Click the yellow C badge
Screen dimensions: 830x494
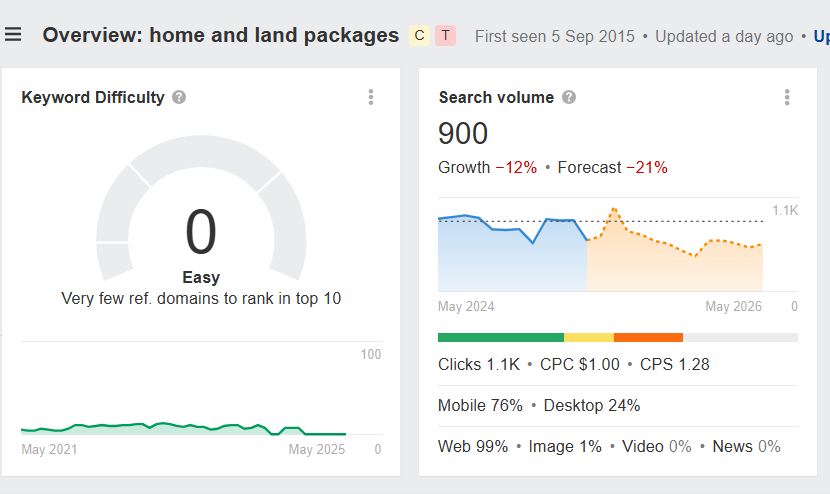[x=419, y=36]
